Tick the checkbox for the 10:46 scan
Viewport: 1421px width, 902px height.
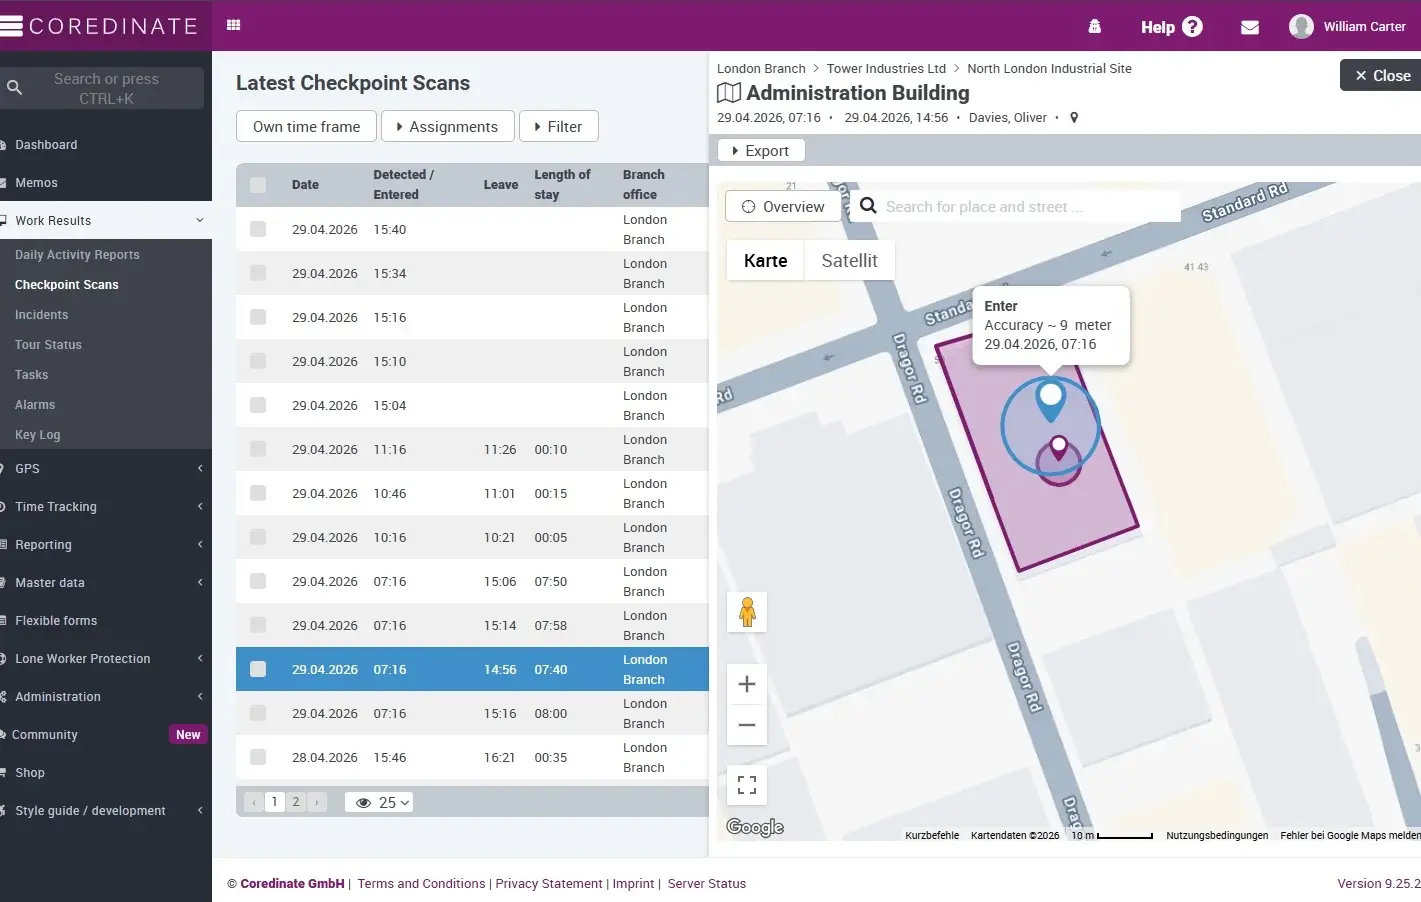[x=258, y=493]
